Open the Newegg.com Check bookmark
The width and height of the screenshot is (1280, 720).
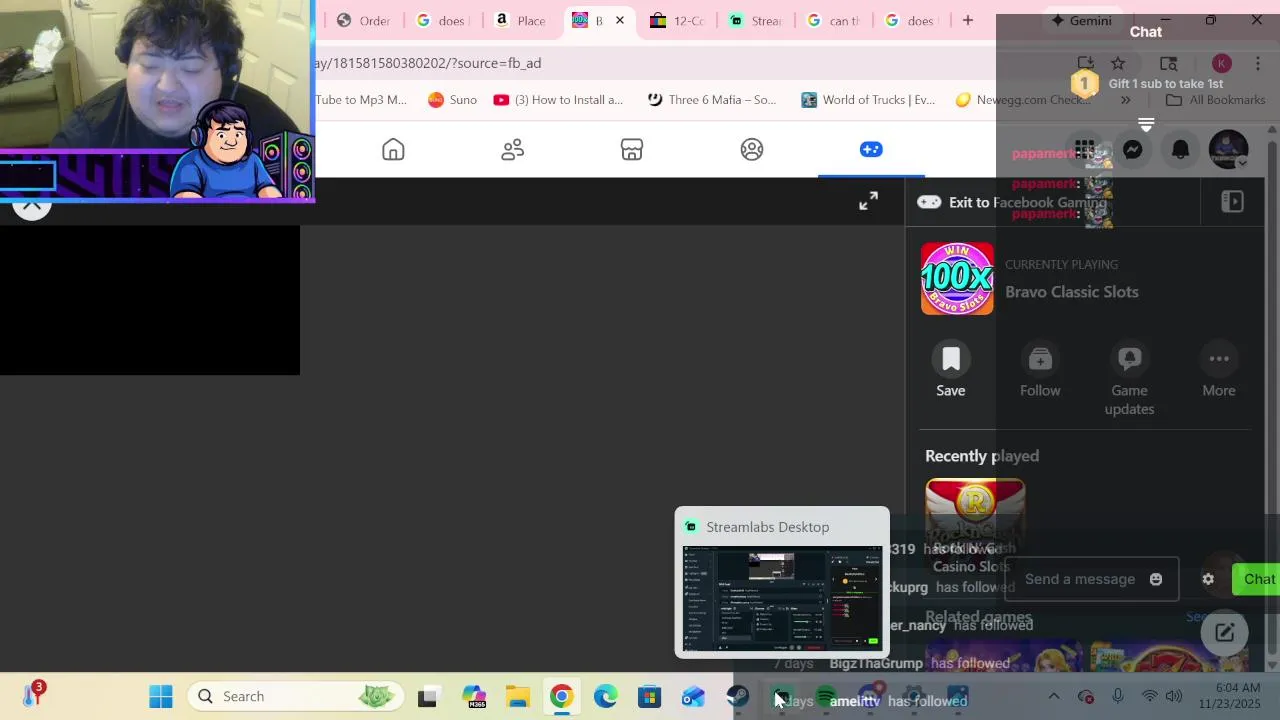pyautogui.click(x=1025, y=100)
